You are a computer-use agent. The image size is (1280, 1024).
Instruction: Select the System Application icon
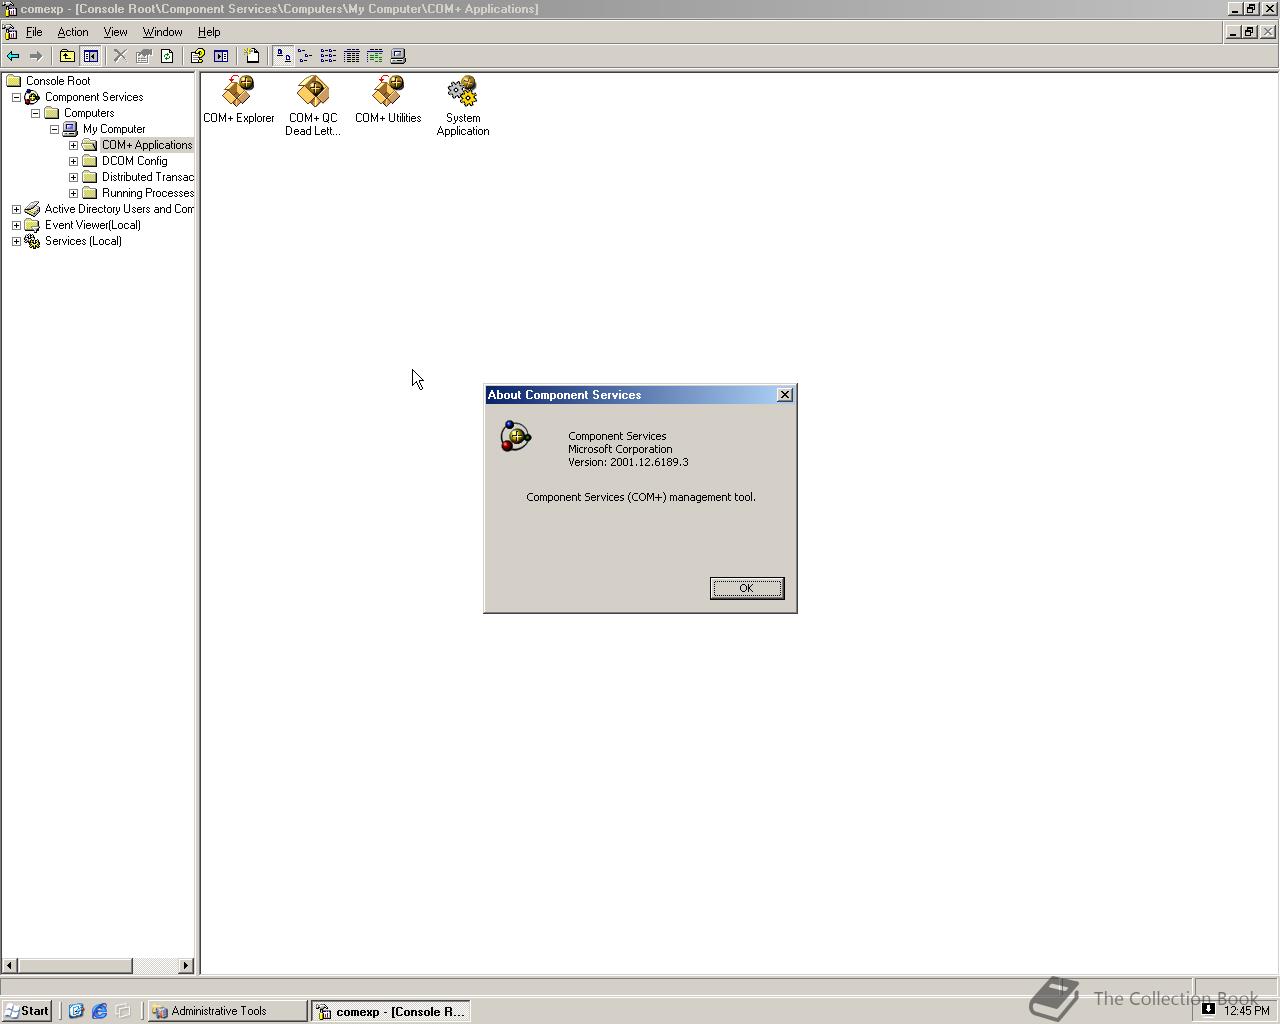[x=463, y=105]
